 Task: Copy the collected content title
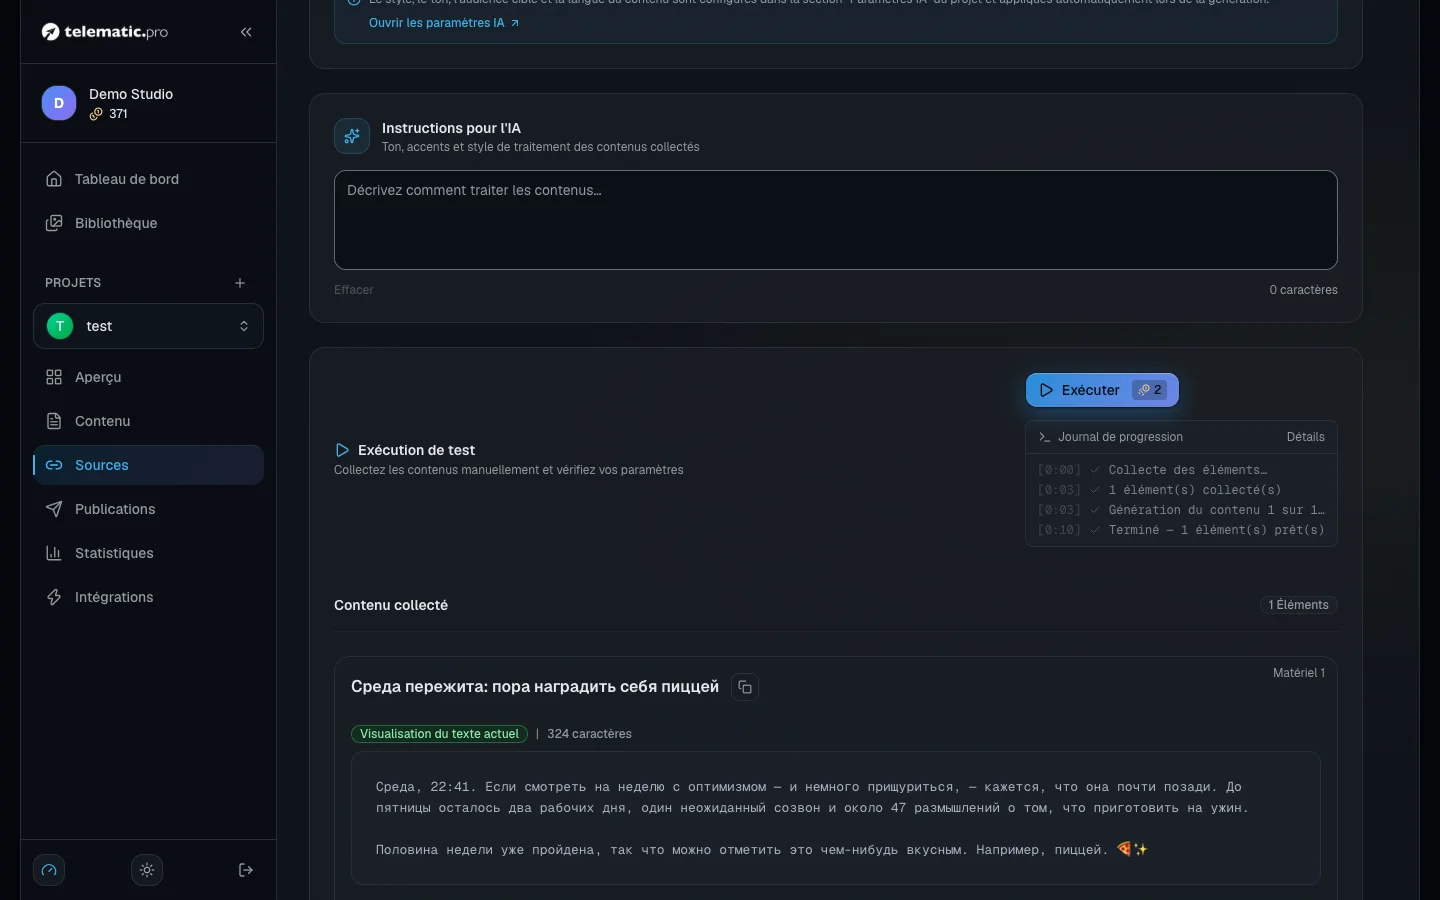(x=745, y=687)
